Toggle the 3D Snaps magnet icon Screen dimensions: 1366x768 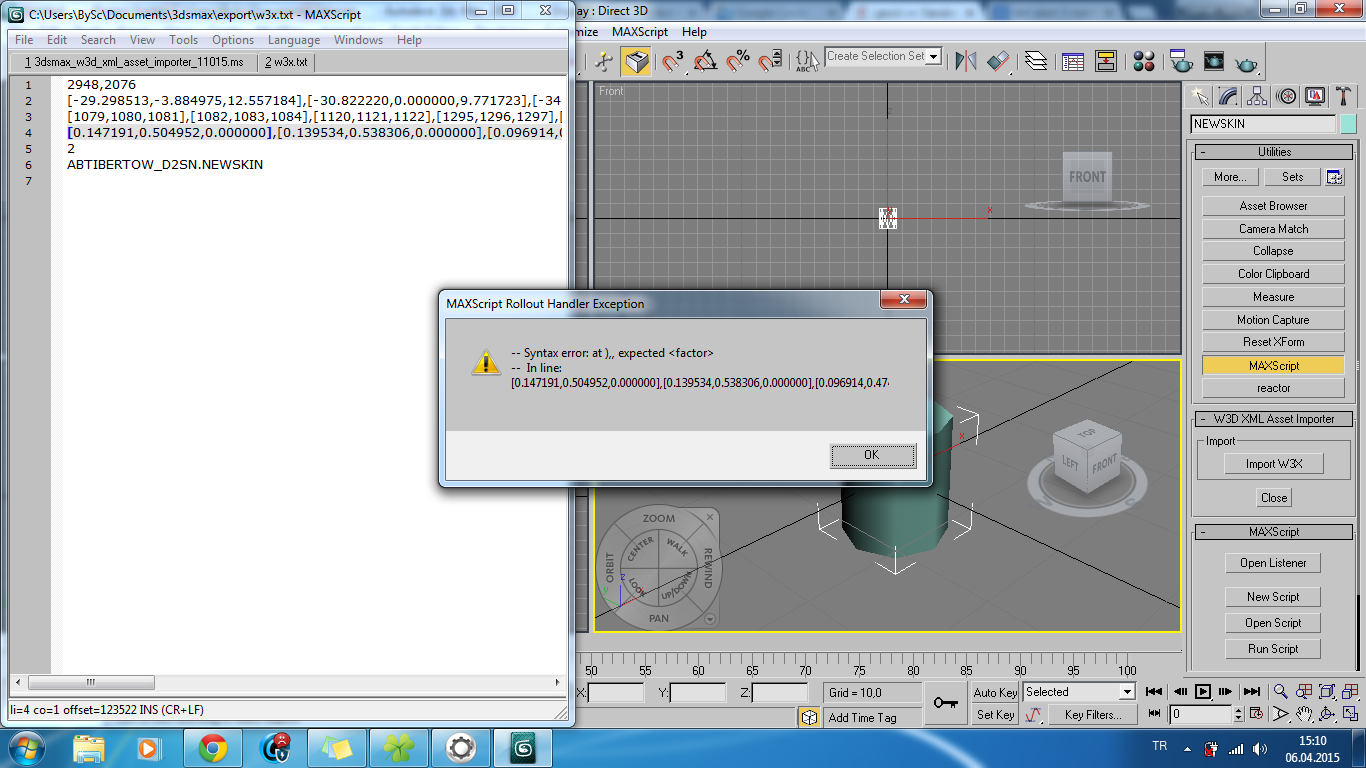(x=673, y=62)
